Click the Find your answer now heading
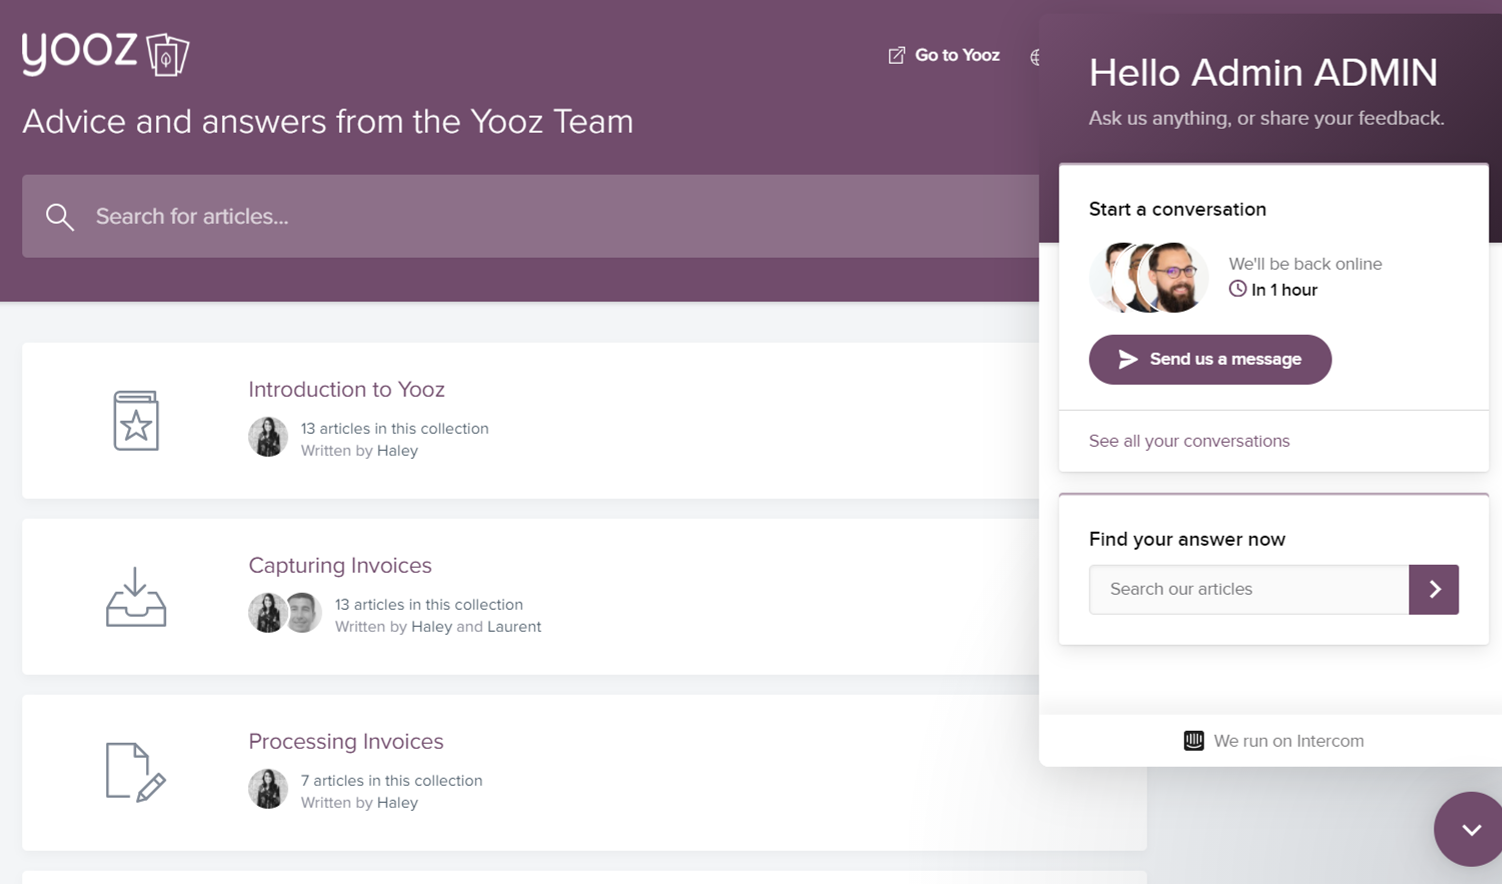The width and height of the screenshot is (1502, 884). click(1187, 539)
